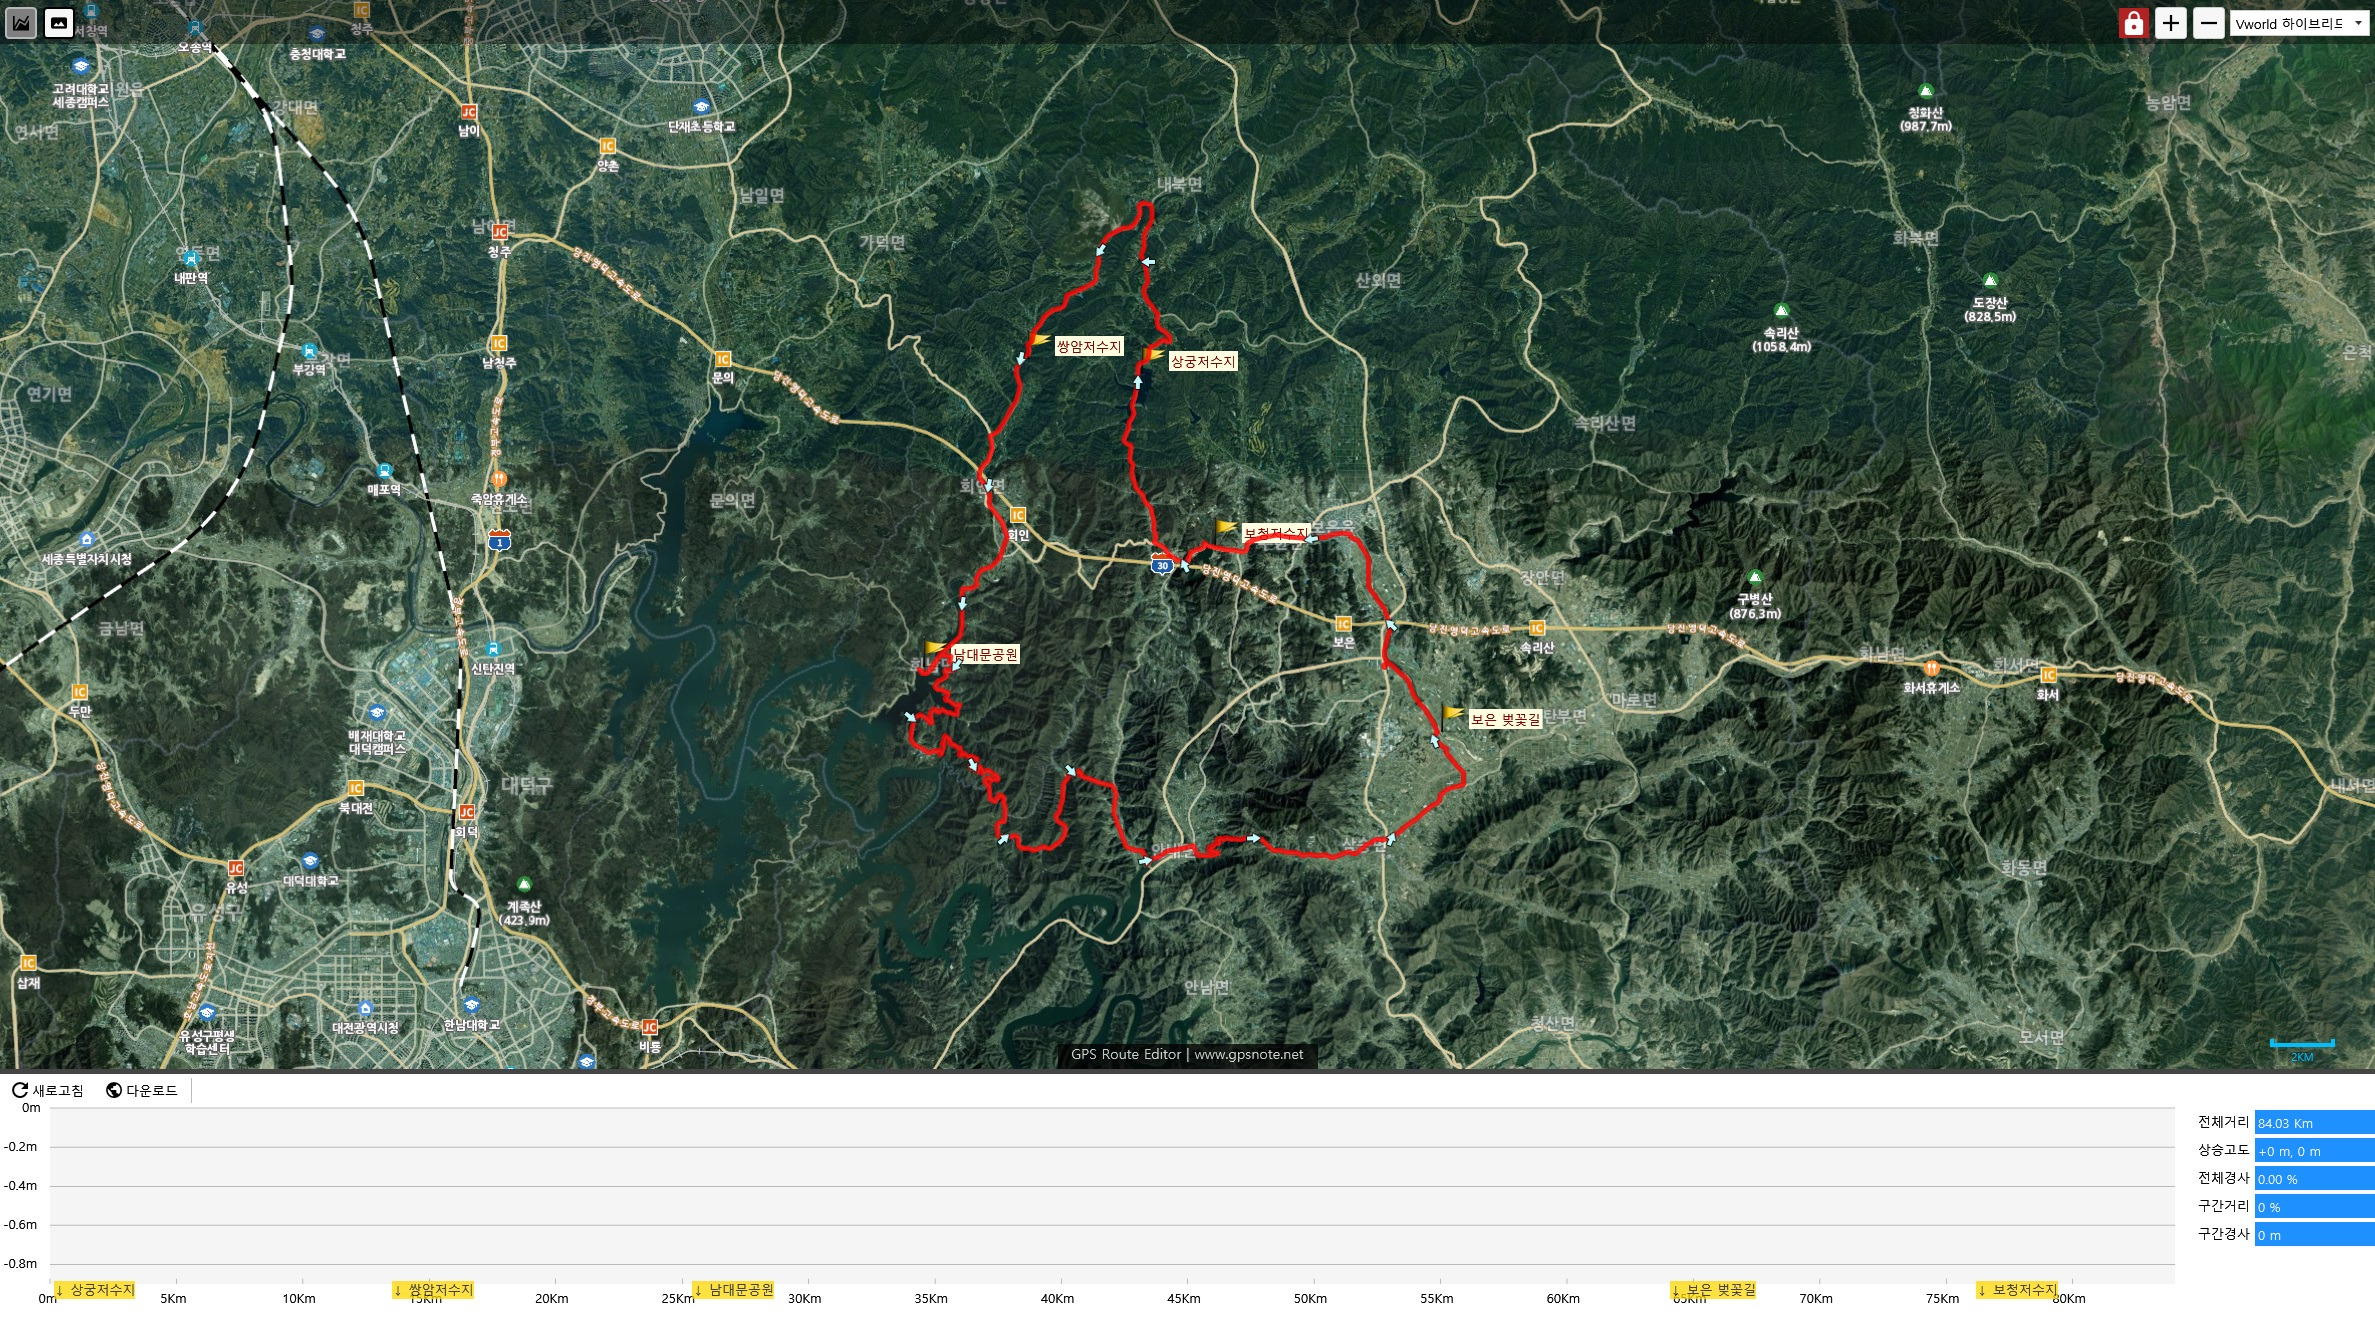The width and height of the screenshot is (2375, 1324).
Task: Click the 다운로드 download button
Action: [142, 1090]
